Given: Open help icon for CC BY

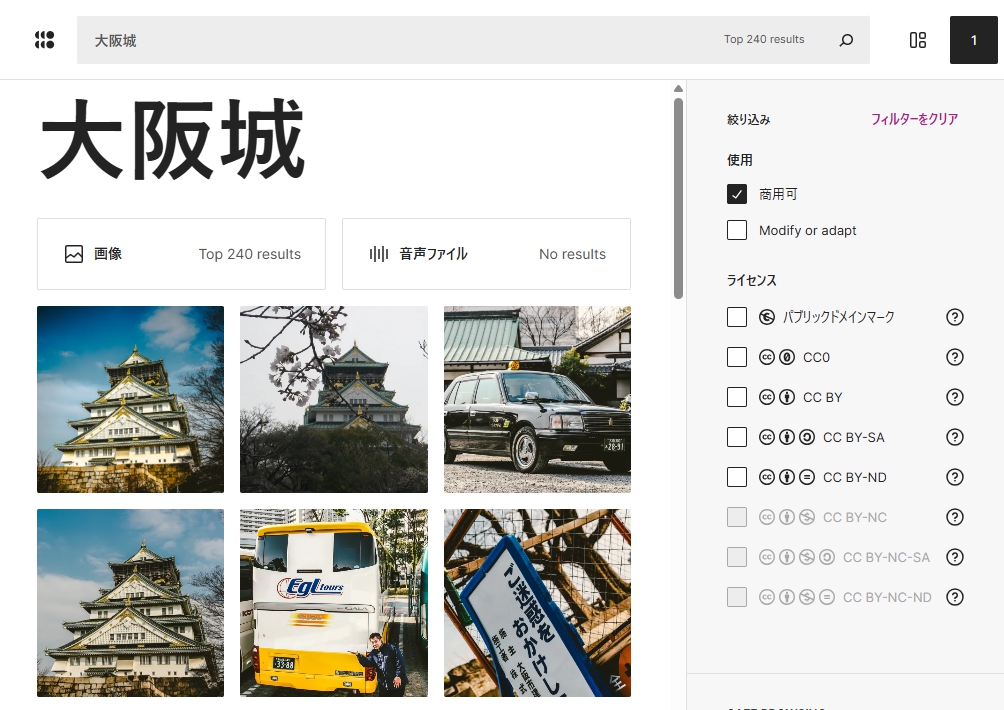Looking at the screenshot, I should [955, 397].
